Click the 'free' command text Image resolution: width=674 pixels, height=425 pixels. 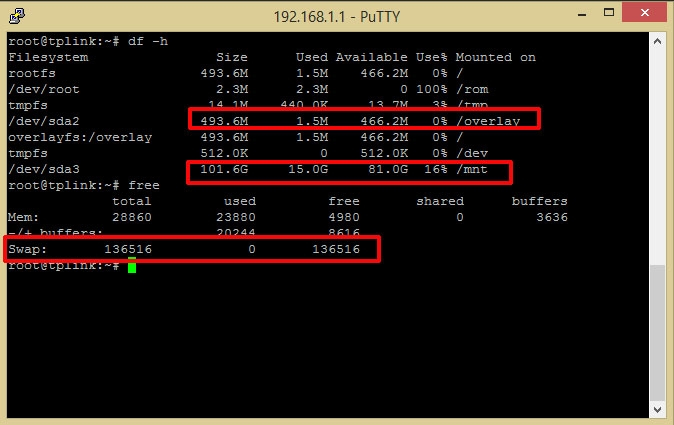click(144, 185)
